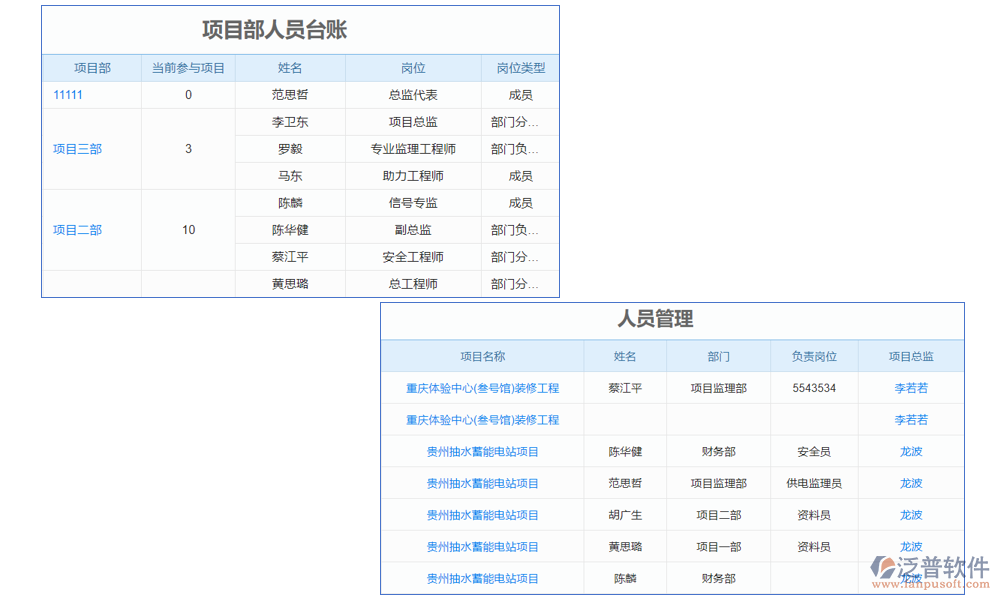Screen dimensions: 1000x600
Task: Open the 项目三部 department details
Action: coord(75,148)
